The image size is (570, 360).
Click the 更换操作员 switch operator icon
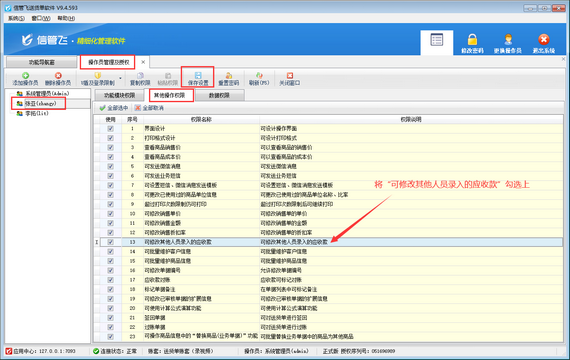coord(508,39)
